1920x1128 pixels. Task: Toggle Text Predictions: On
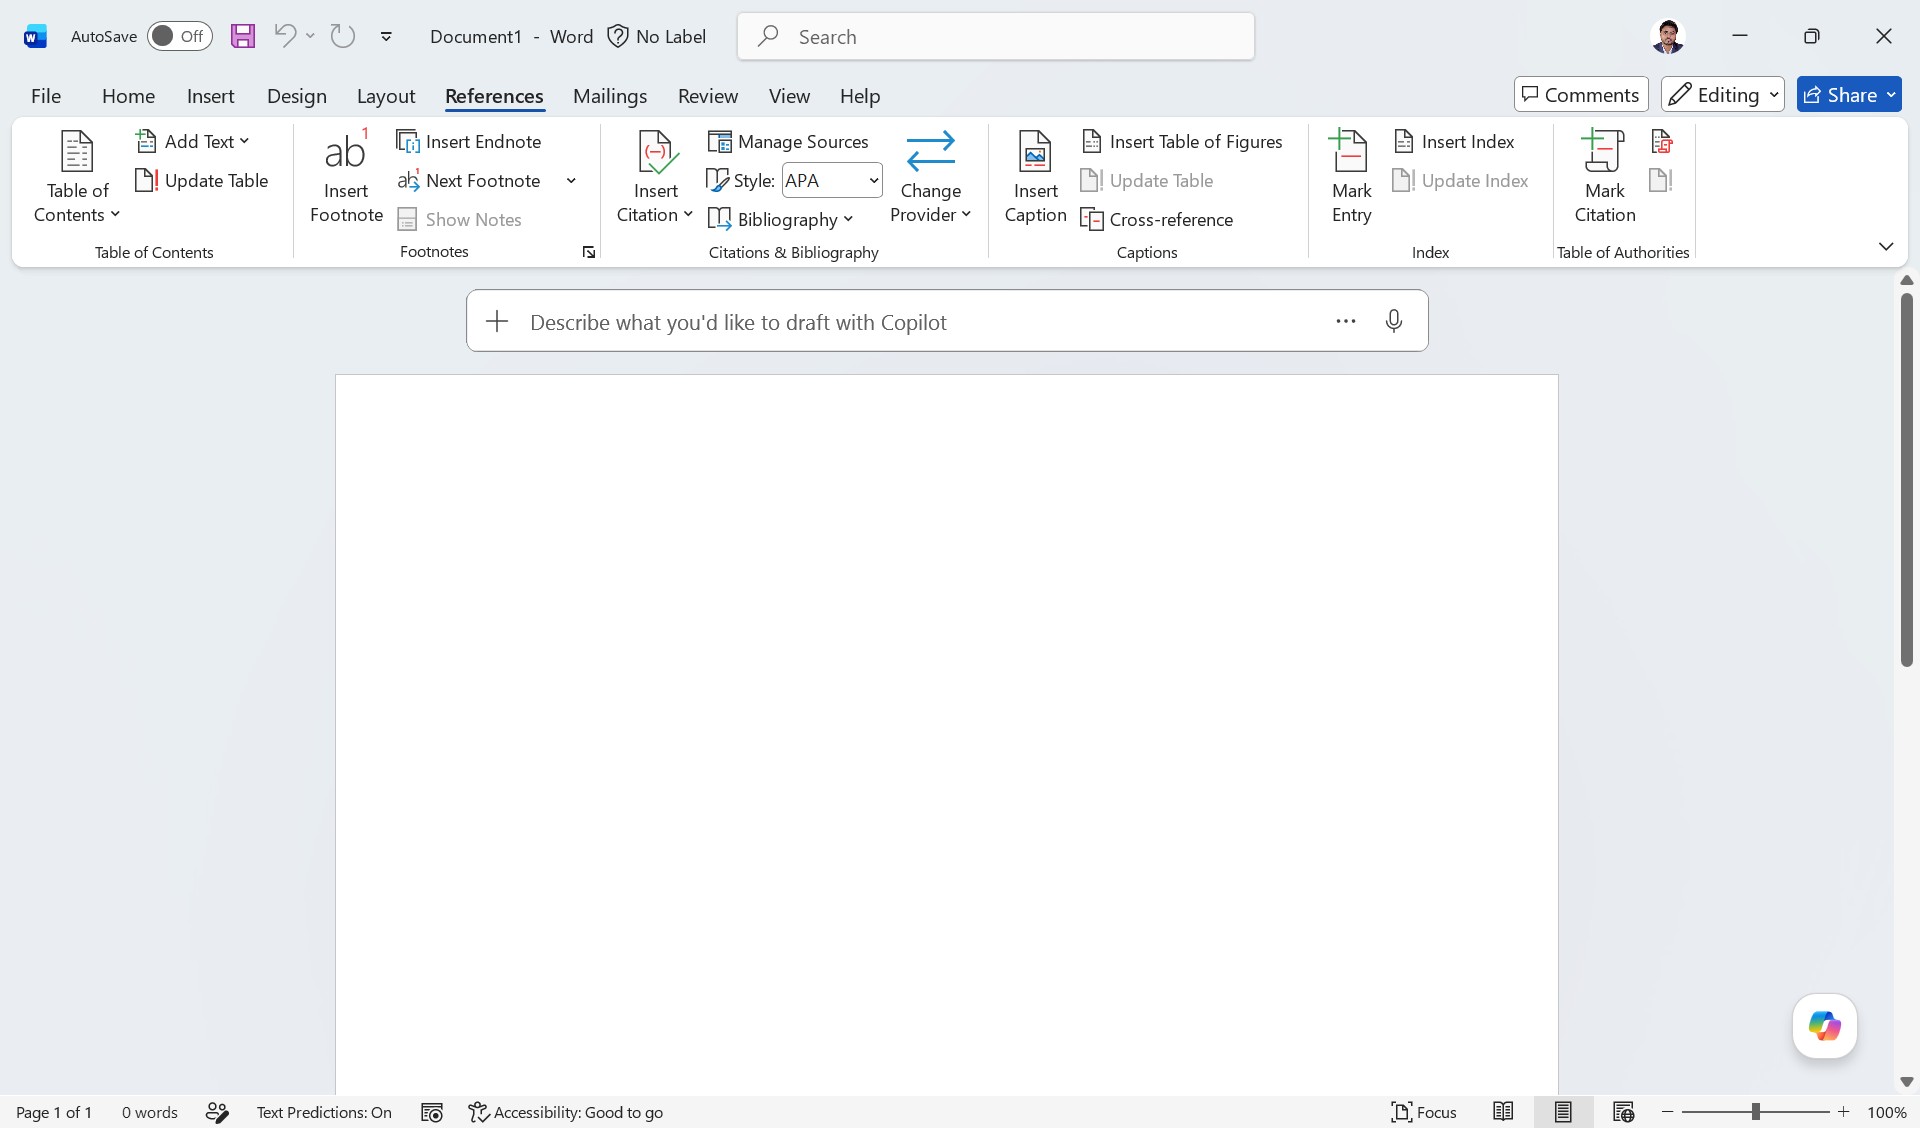pos(324,1112)
